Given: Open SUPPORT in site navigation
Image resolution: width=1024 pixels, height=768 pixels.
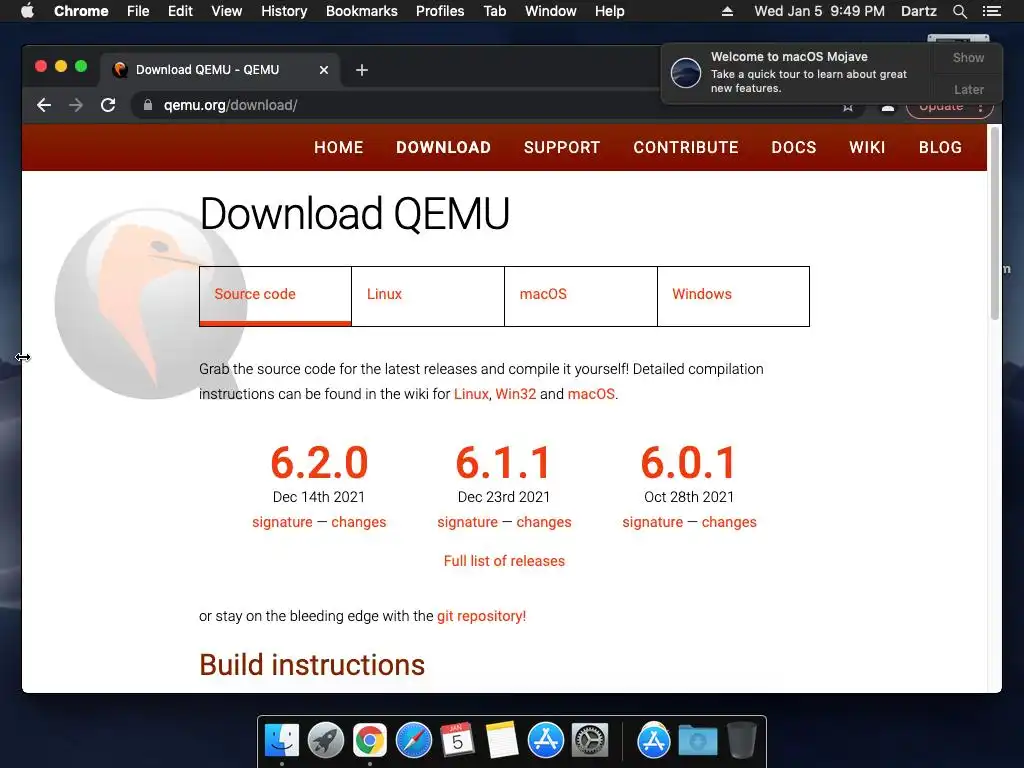Looking at the screenshot, I should 562,148.
